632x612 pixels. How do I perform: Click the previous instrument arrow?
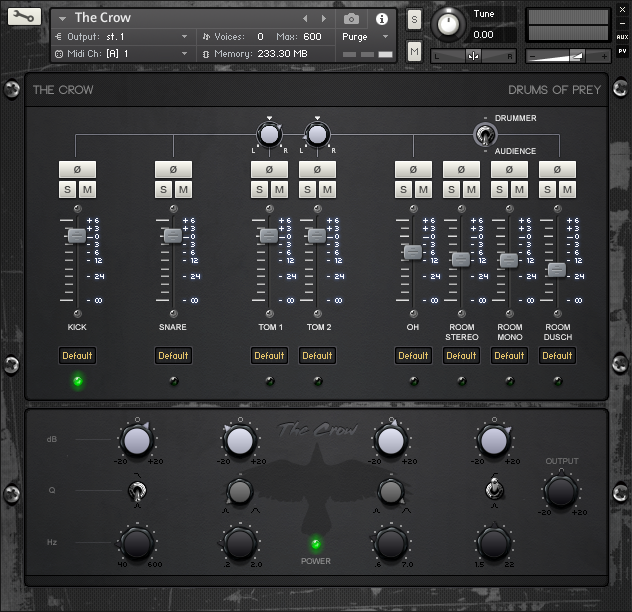pyautogui.click(x=306, y=18)
